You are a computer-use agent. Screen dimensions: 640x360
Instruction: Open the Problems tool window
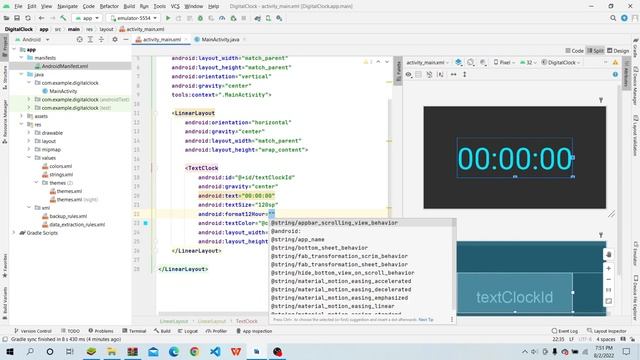(101, 331)
